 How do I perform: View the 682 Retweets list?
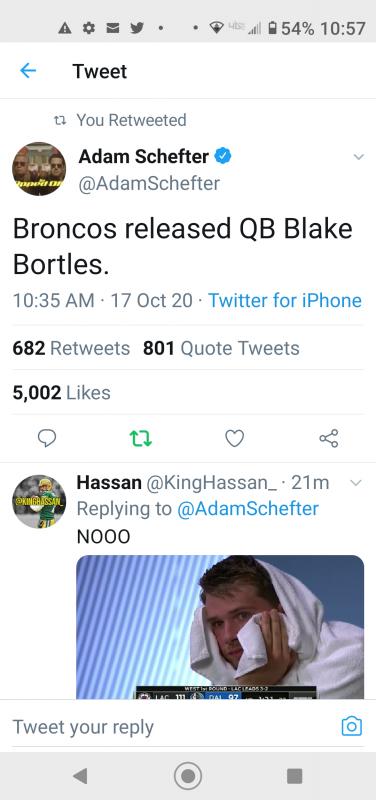tap(71, 348)
